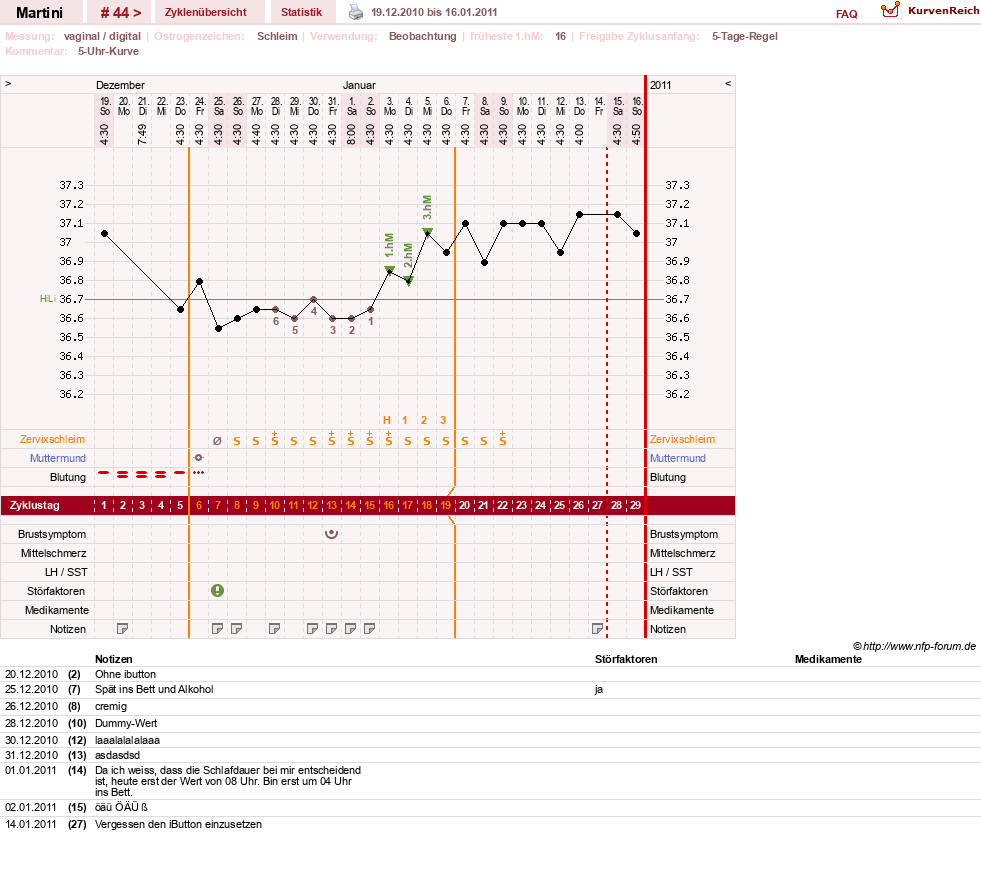Screen dimensions: 981x887
Task: Click the 7:49 measurement time on 21. Di
Action: coord(142,134)
